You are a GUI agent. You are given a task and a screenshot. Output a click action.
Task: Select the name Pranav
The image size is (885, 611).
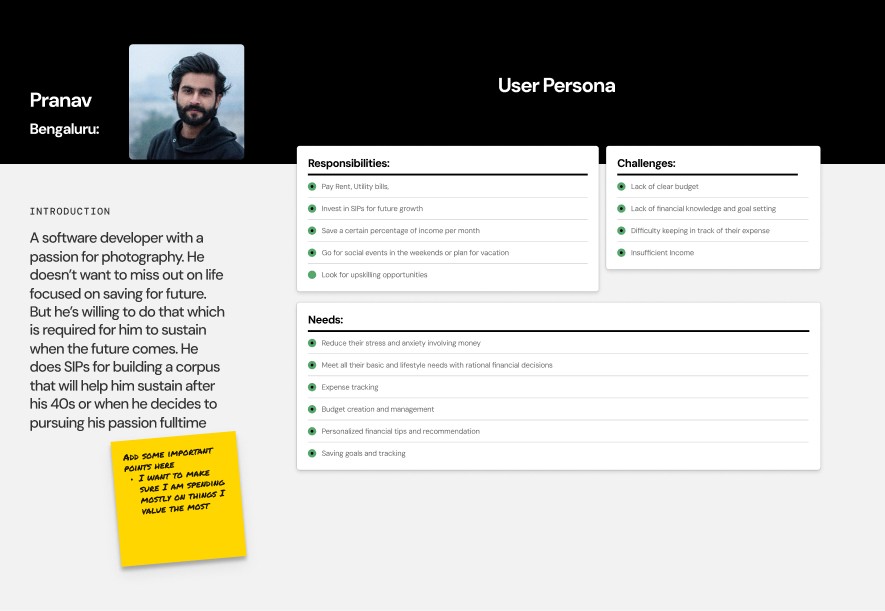[60, 100]
